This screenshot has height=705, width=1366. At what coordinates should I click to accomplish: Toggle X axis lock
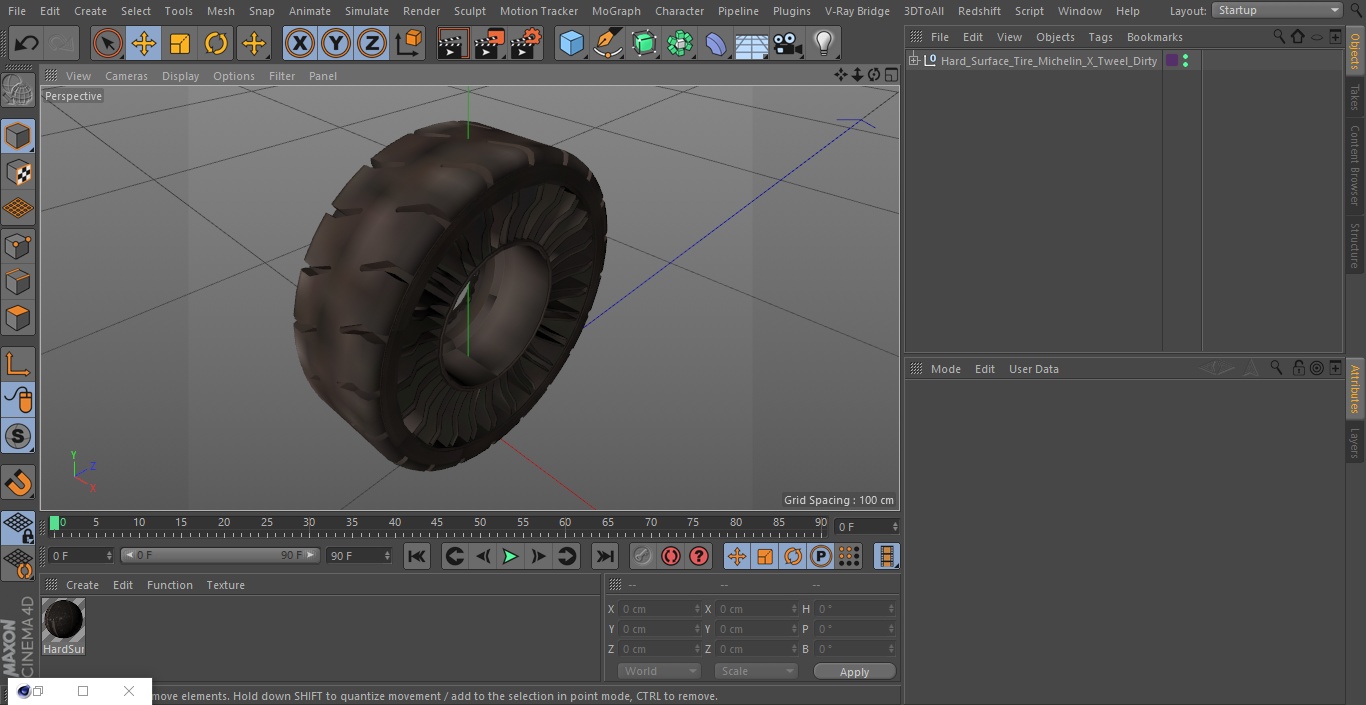click(300, 43)
